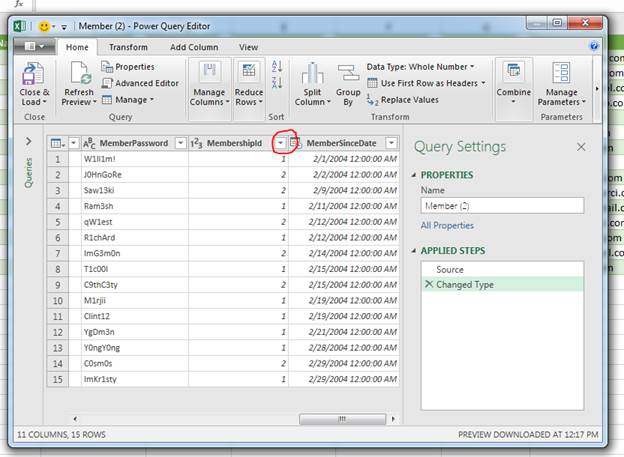Open the MemberSinceDate column filter dropdown

coord(392,143)
